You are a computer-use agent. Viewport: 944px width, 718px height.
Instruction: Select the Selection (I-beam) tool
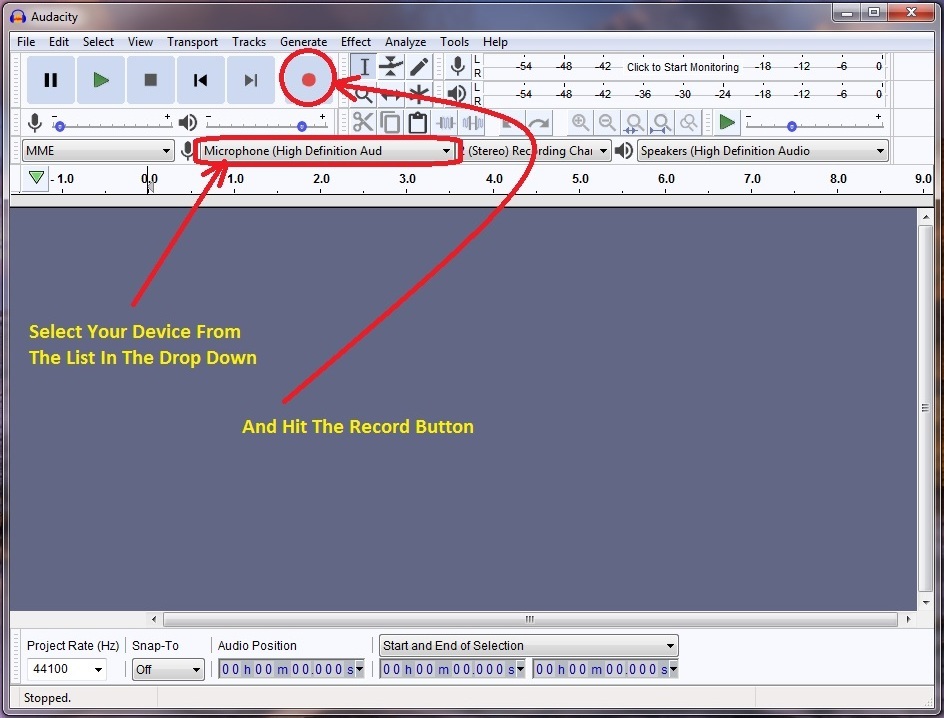click(364, 66)
